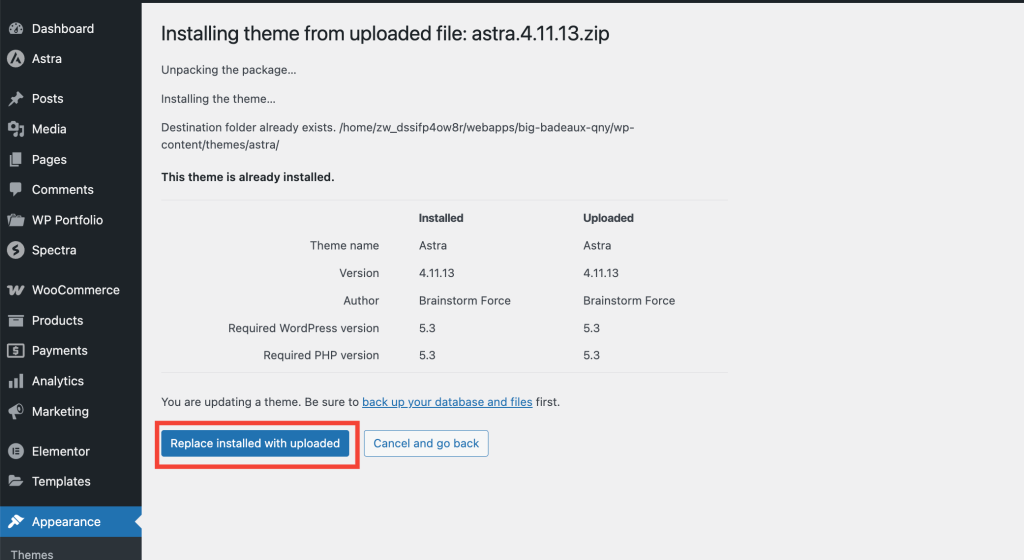Click the Required PHP version label
The width and height of the screenshot is (1024, 560).
321,355
